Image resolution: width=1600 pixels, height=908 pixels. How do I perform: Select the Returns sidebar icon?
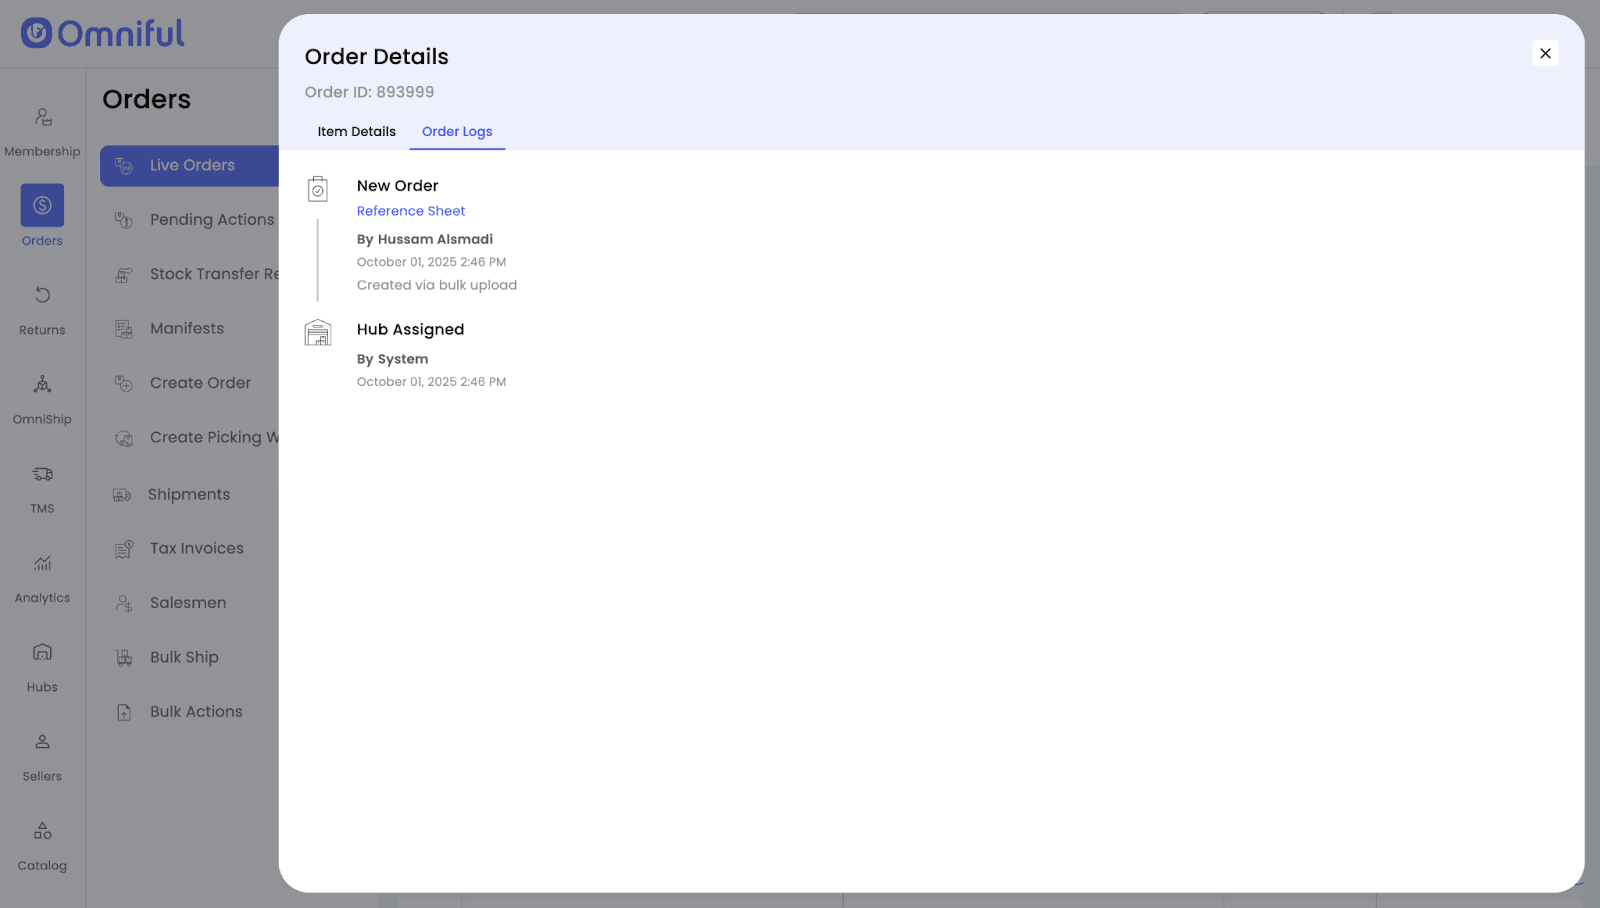(42, 295)
